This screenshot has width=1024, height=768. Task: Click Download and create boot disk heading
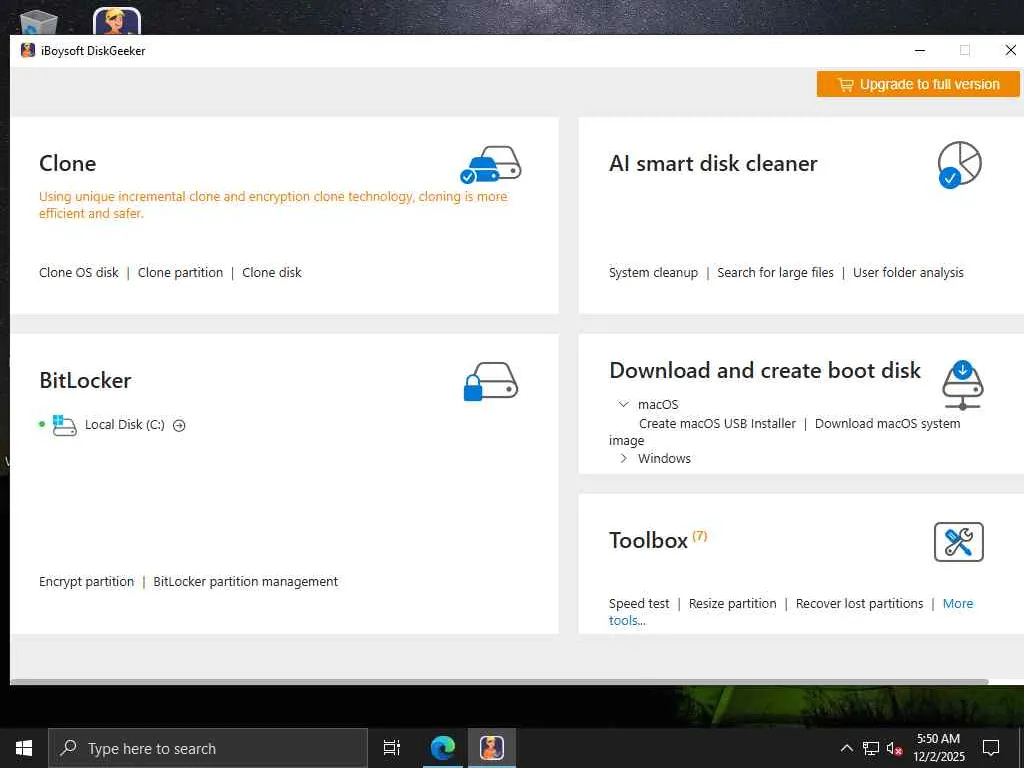[x=765, y=370]
